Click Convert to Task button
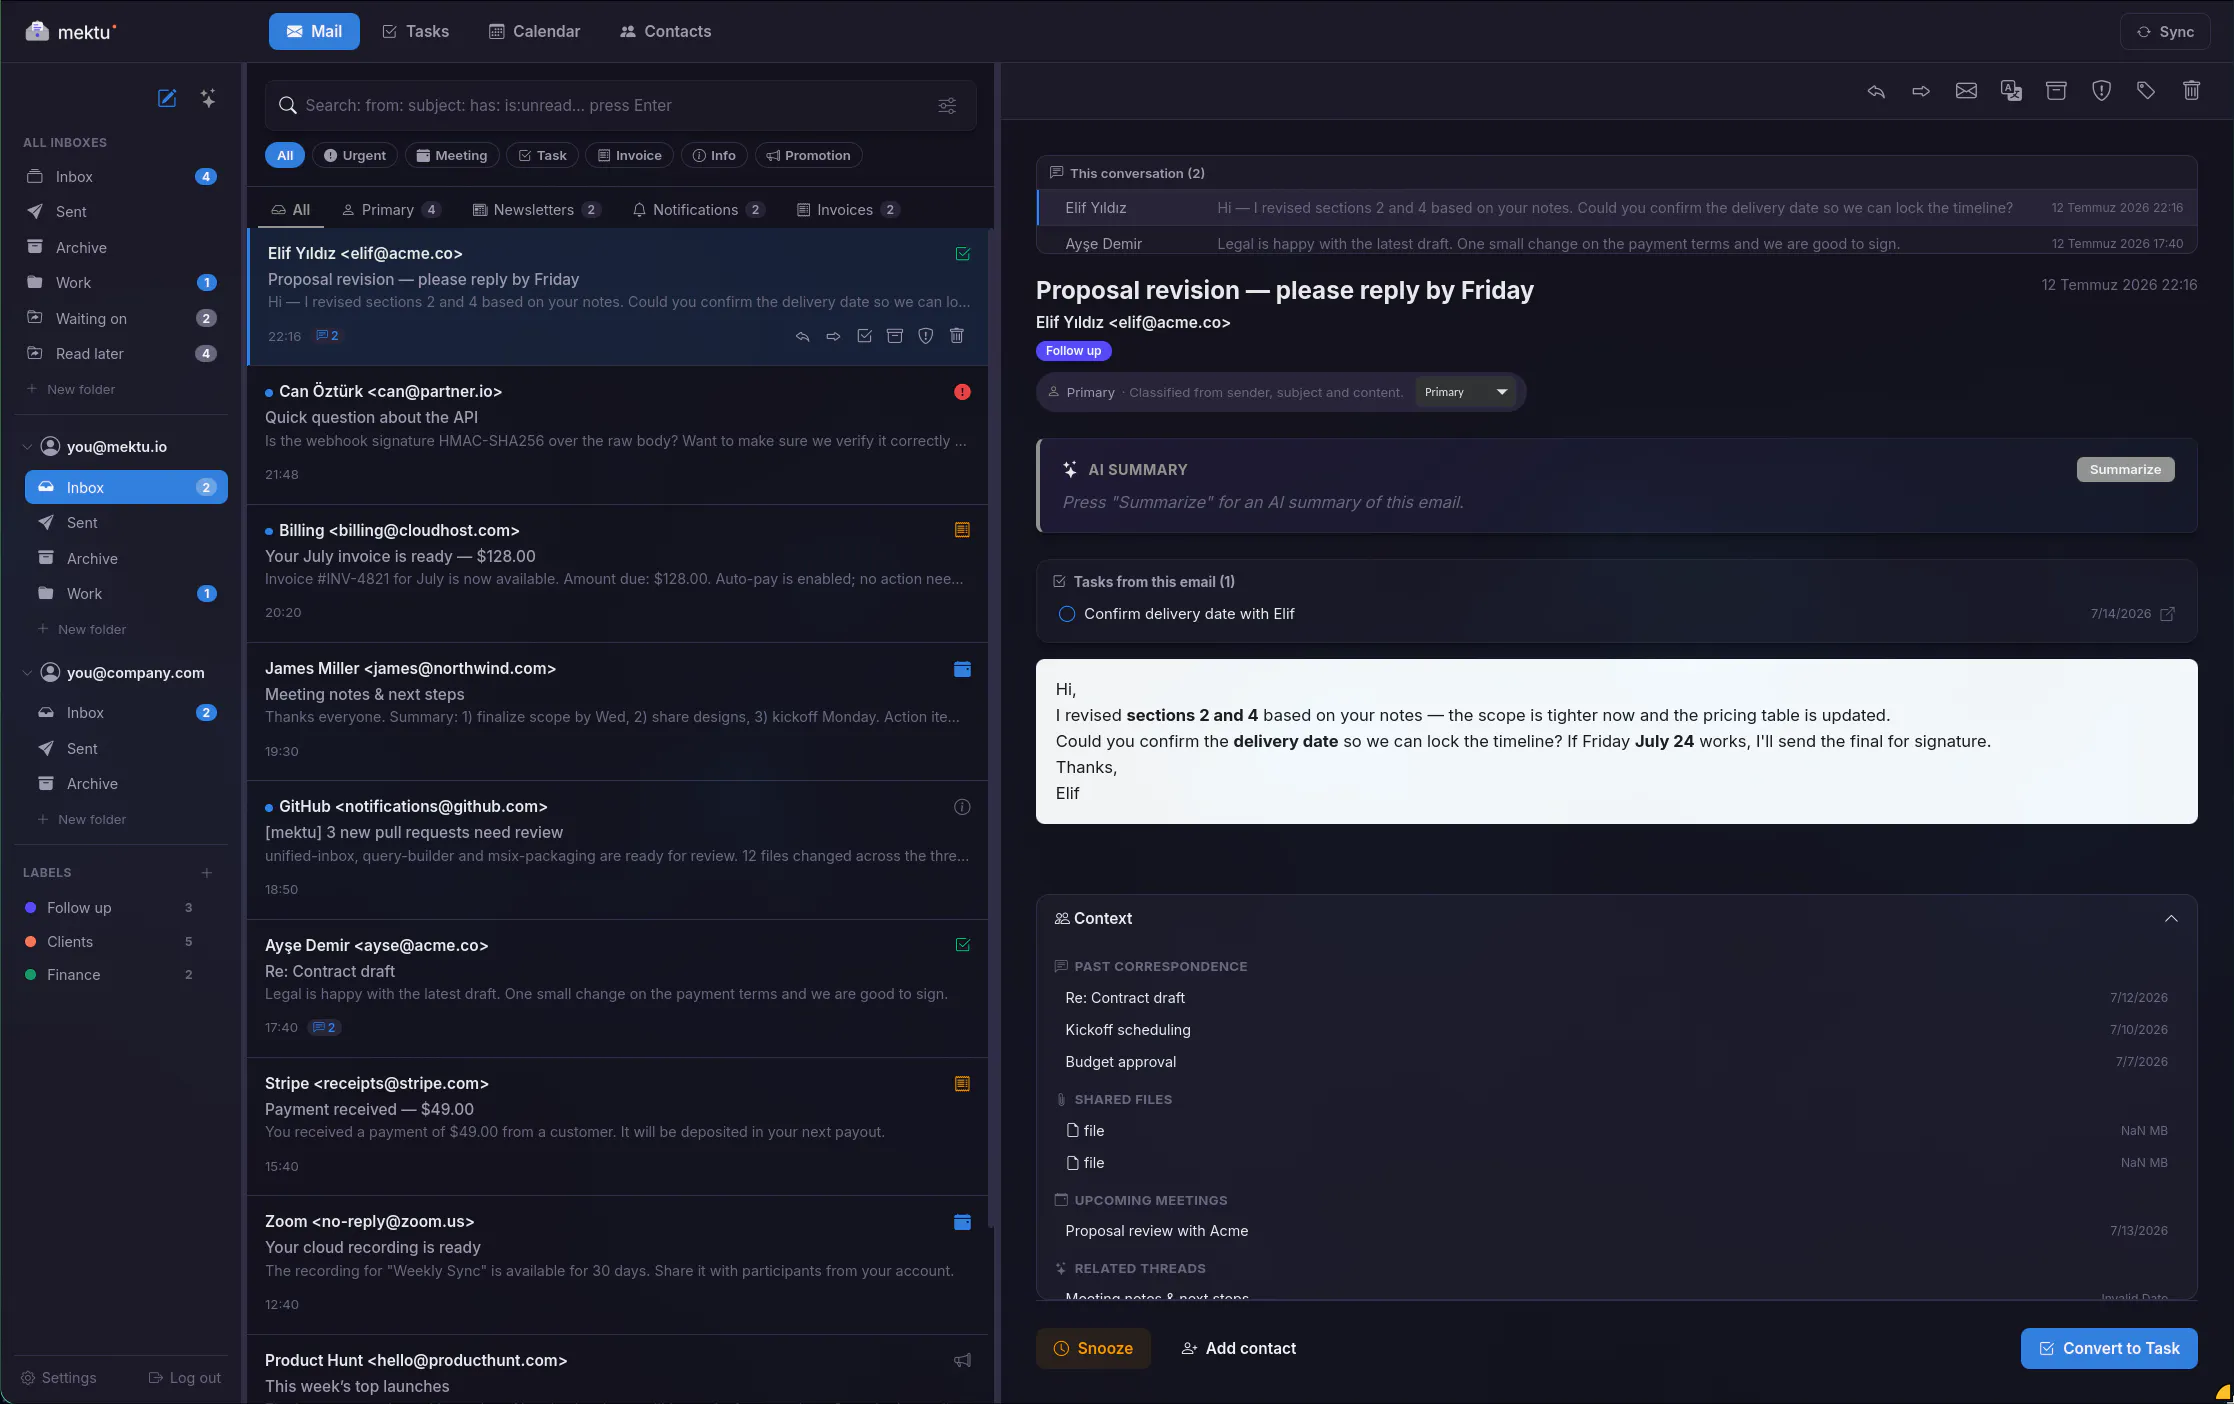Screen dimensions: 2234x1404 tap(2109, 1349)
